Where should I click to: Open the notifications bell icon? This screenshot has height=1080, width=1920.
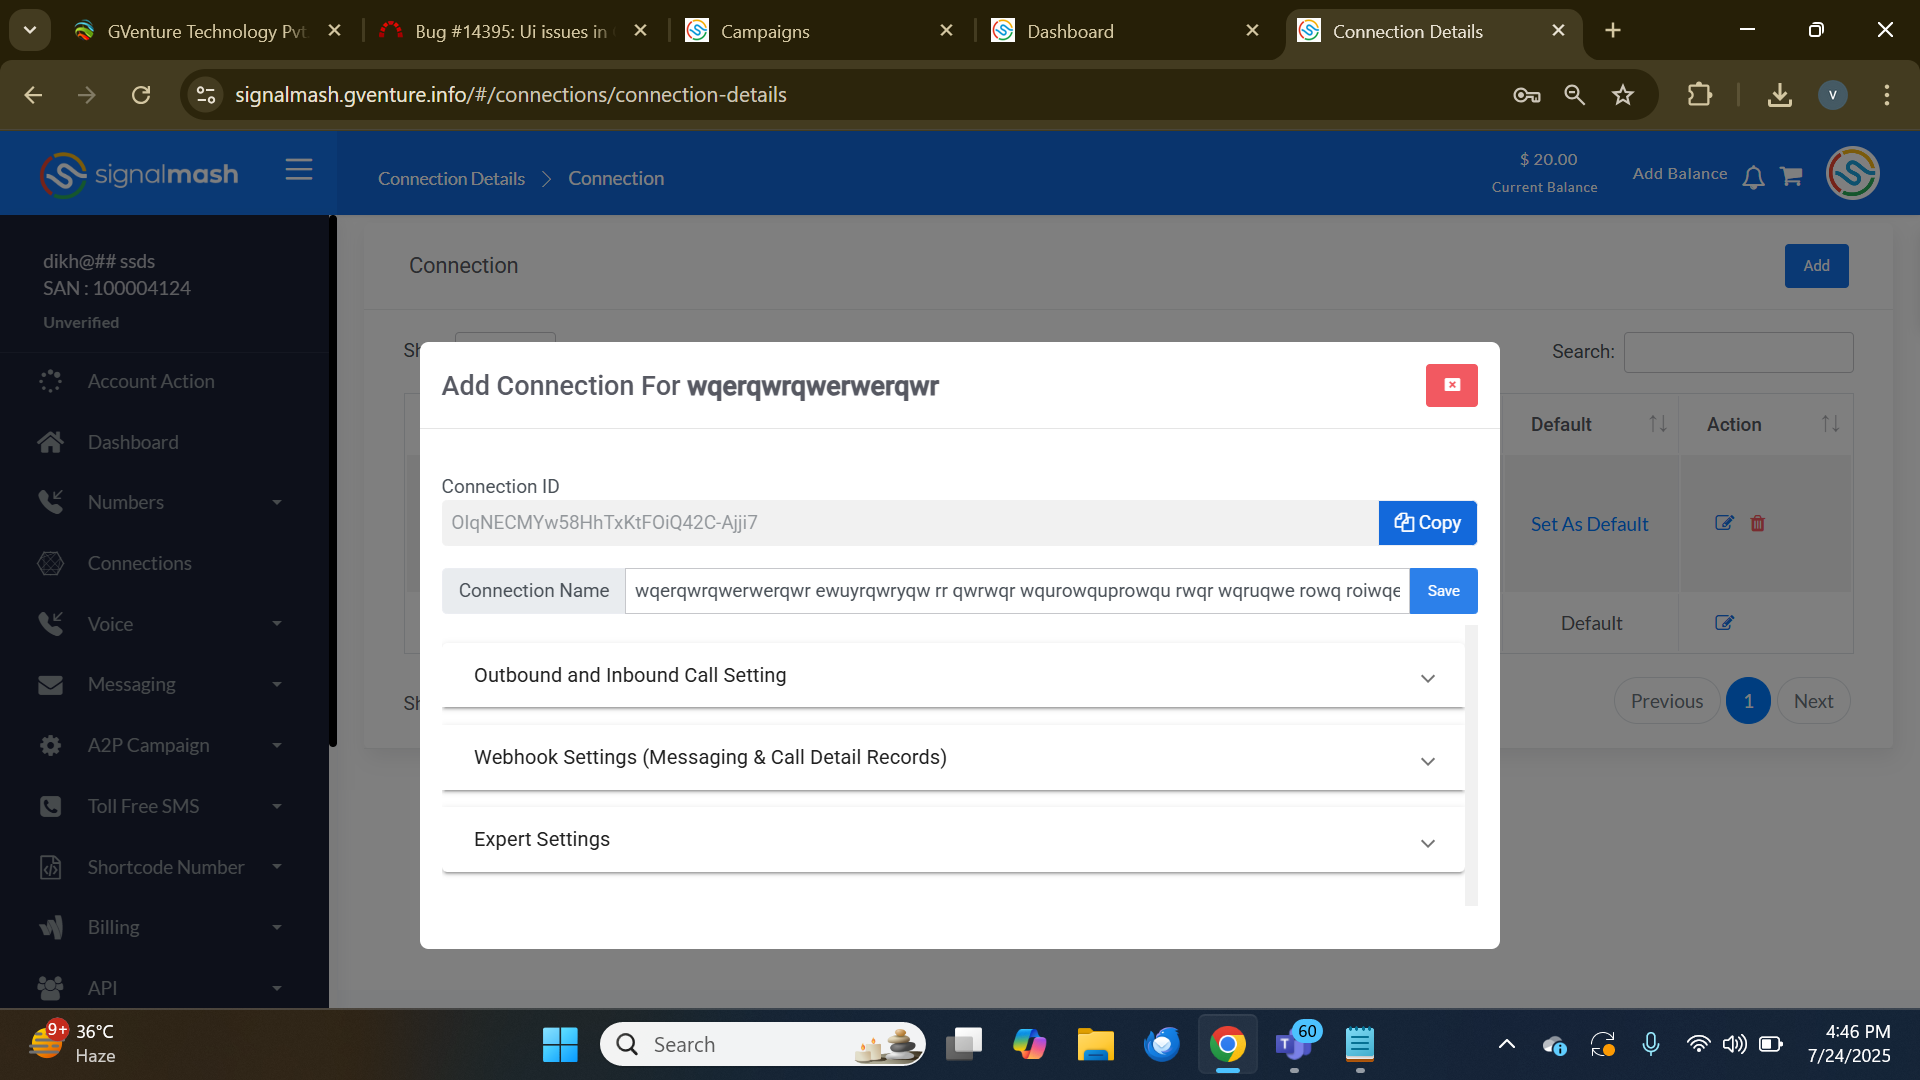tap(1752, 178)
